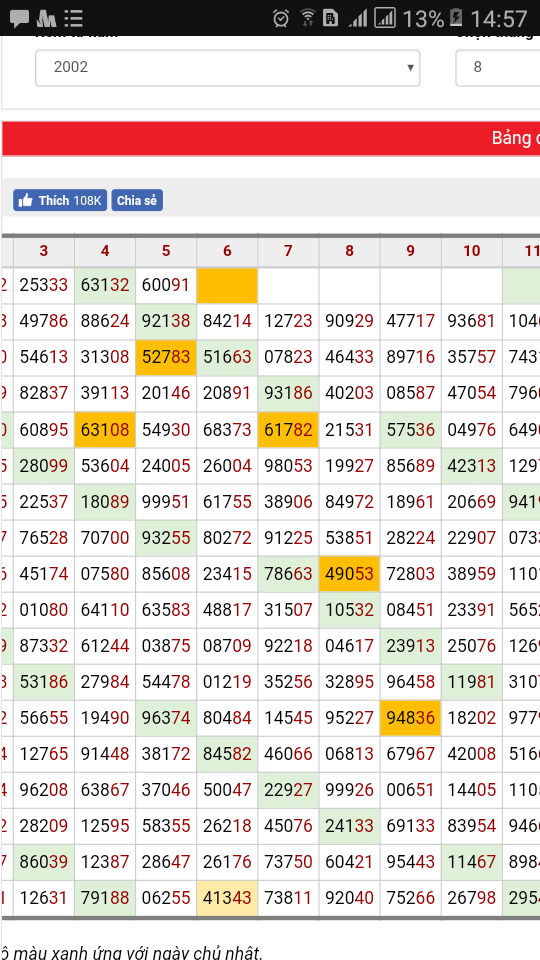Click the Facebook Thích like button
Viewport: 540px width, 960px height.
click(x=60, y=200)
